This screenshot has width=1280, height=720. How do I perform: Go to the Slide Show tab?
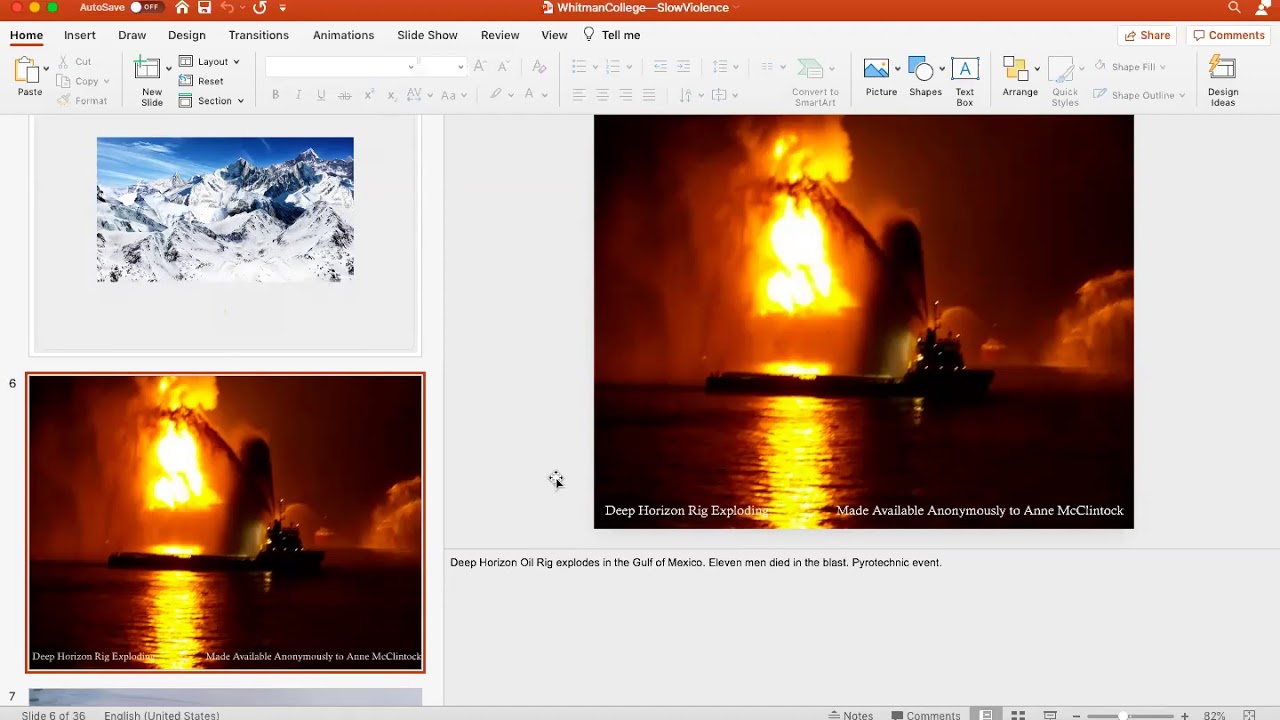[427, 35]
